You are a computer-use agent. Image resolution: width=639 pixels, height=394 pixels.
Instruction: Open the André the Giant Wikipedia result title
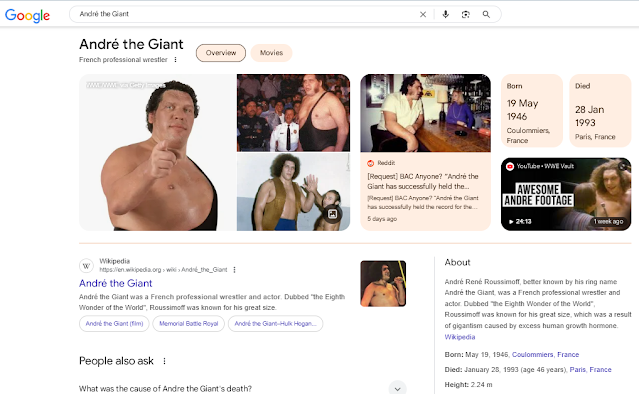[x=115, y=283]
